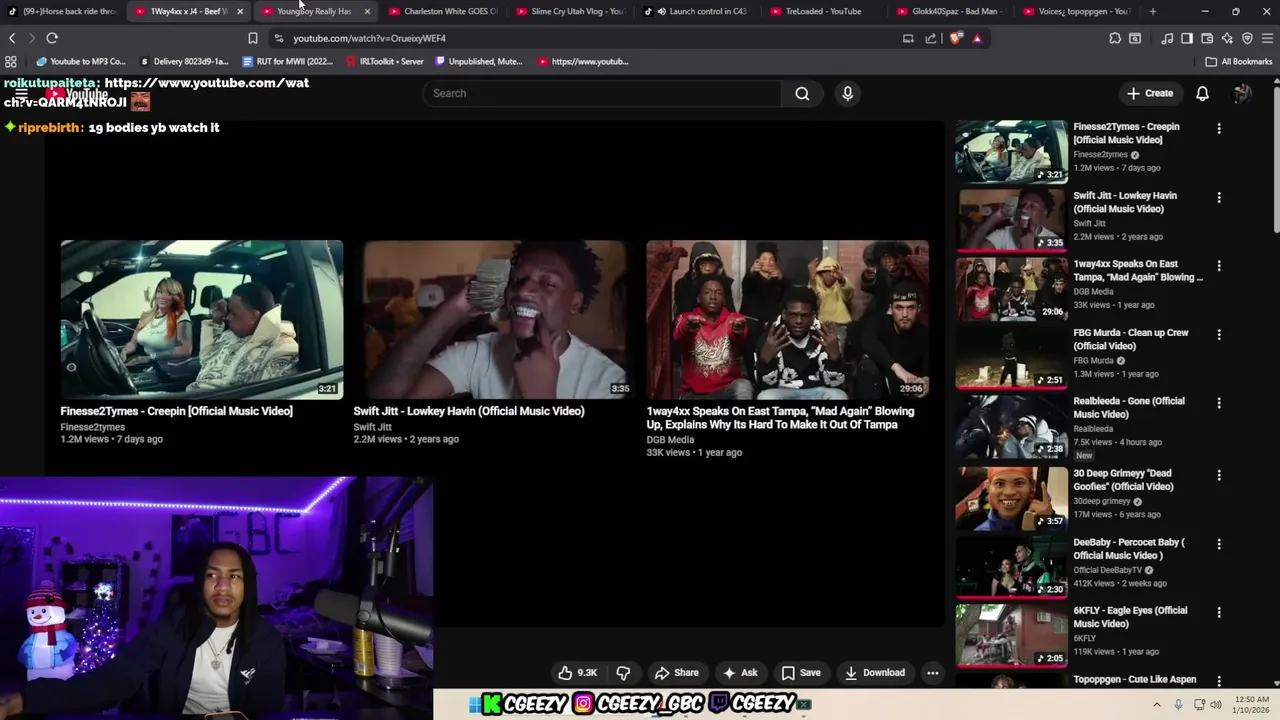1280x720 pixels.
Task: Open Brave Rewards triangle icon
Action: tap(977, 38)
